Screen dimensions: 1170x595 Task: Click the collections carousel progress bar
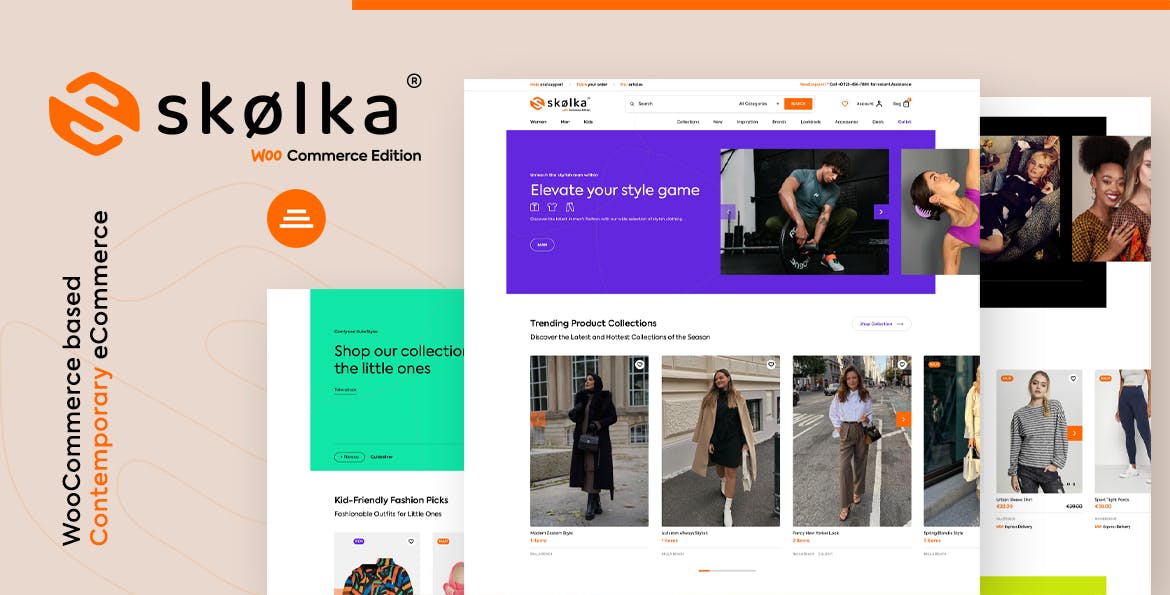727,570
